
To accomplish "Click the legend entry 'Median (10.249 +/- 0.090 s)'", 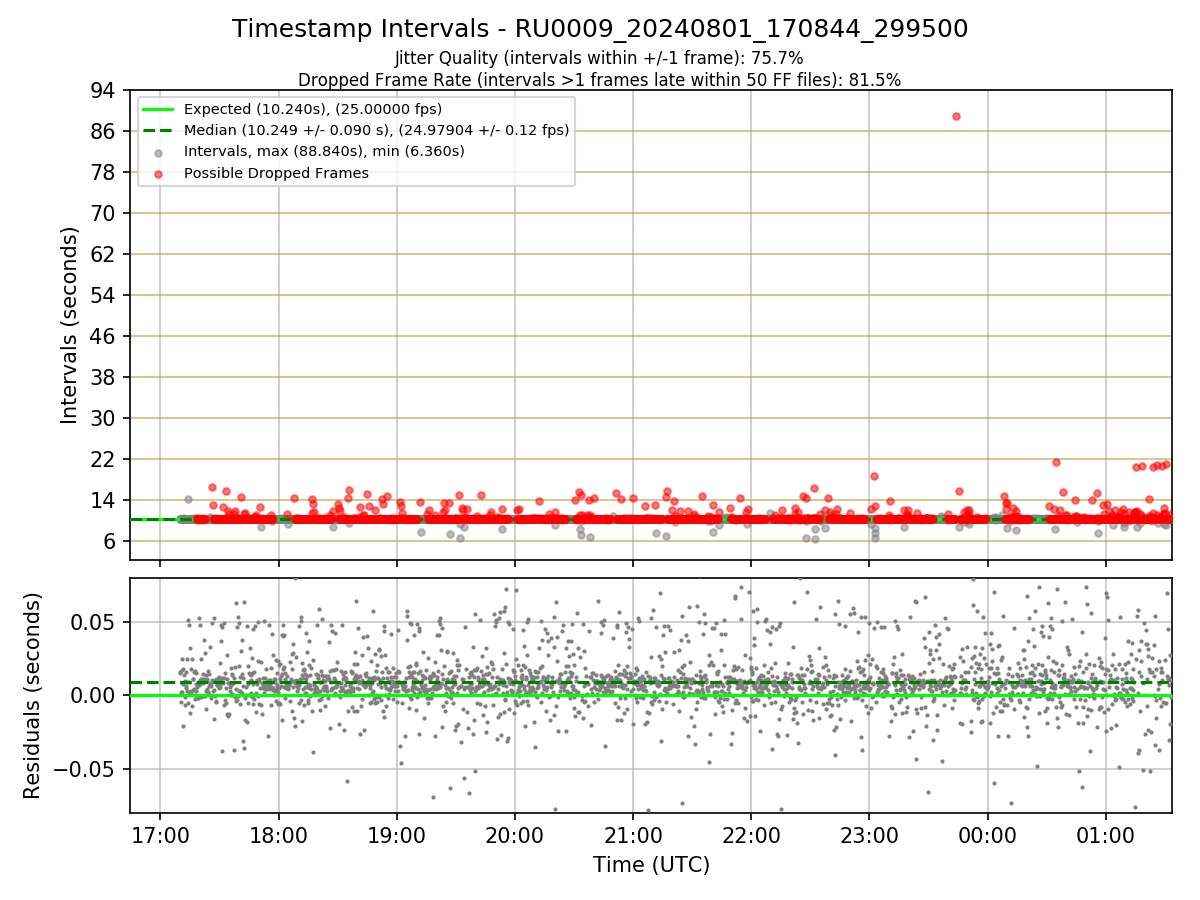I will 376,130.
